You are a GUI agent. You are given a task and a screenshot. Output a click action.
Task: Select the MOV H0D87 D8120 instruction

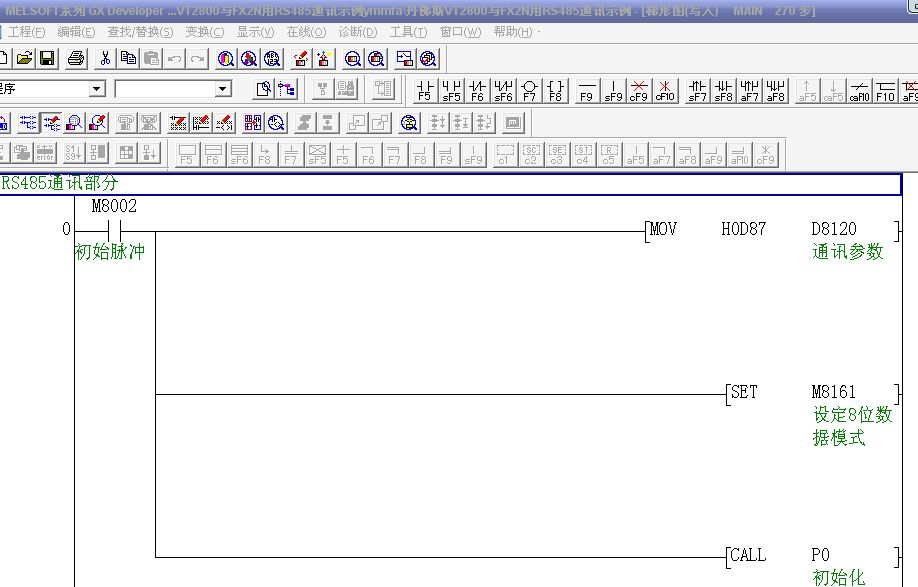pyautogui.click(x=770, y=230)
